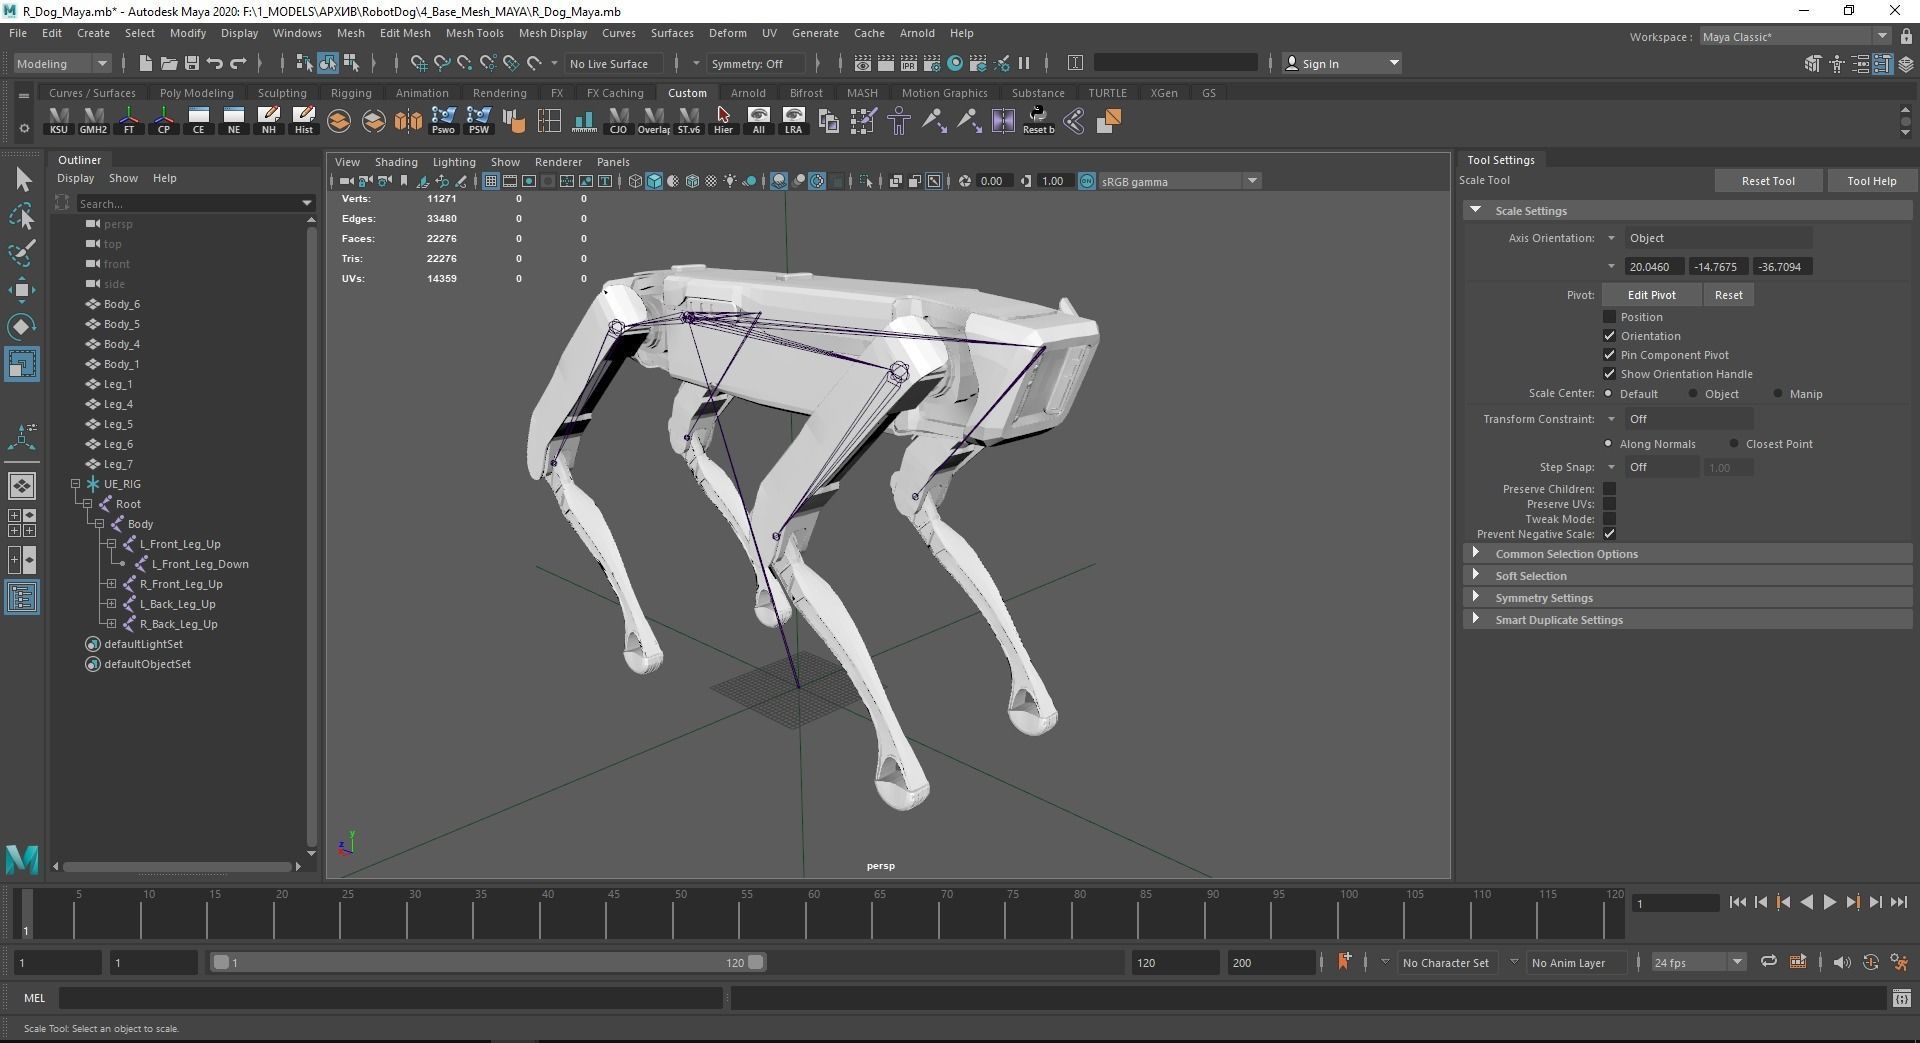Expand the Soft Selection section
The image size is (1920, 1043).
[1688, 576]
